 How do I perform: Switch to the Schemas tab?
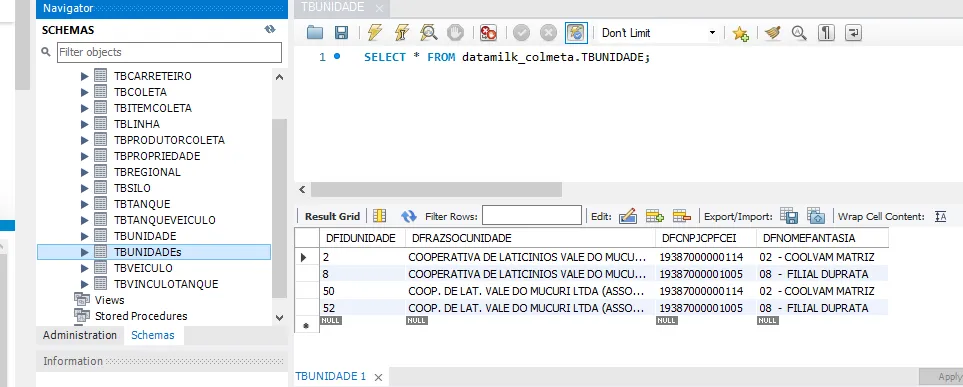[153, 335]
